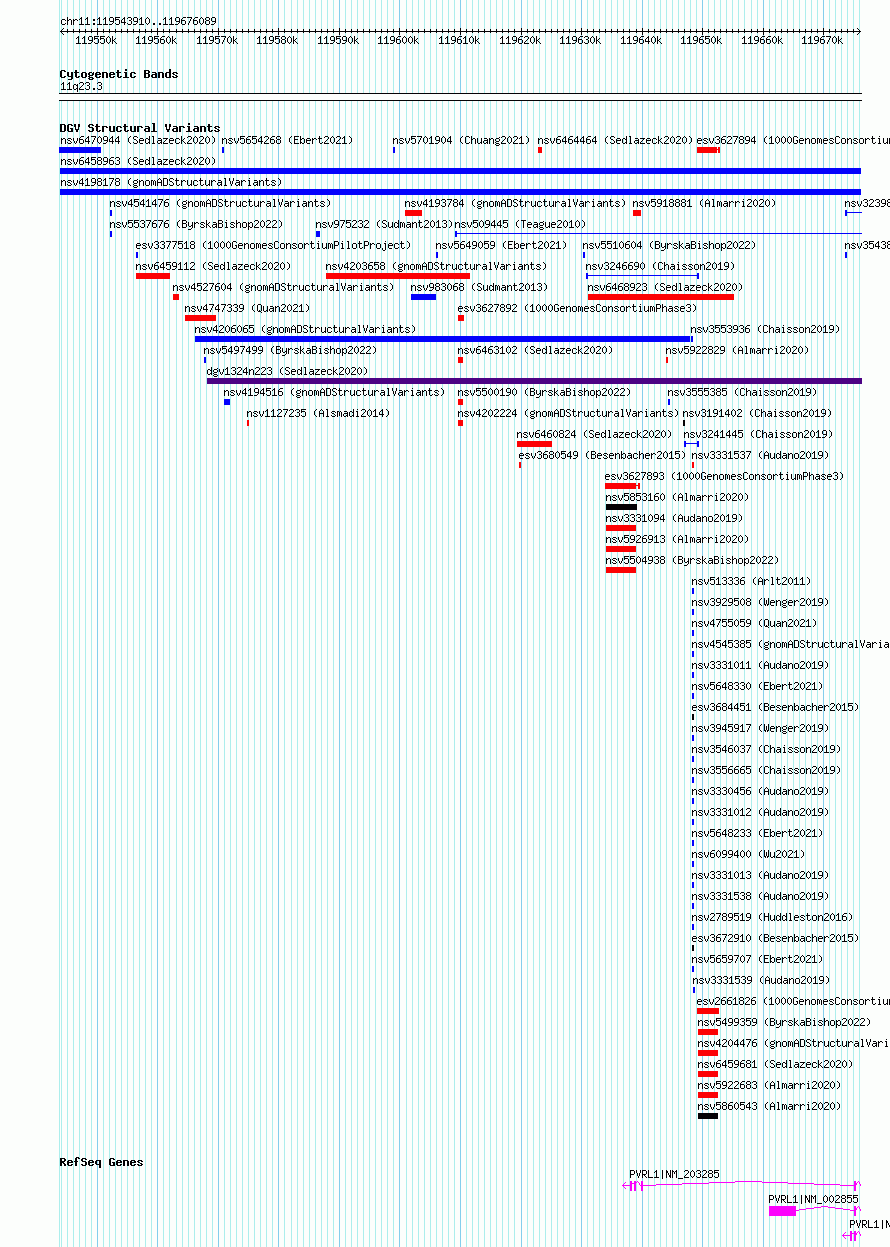Open variant nsv5649059 (Ebert2021)
Image resolution: width=890 pixels, height=1247 pixels.
pos(501,245)
